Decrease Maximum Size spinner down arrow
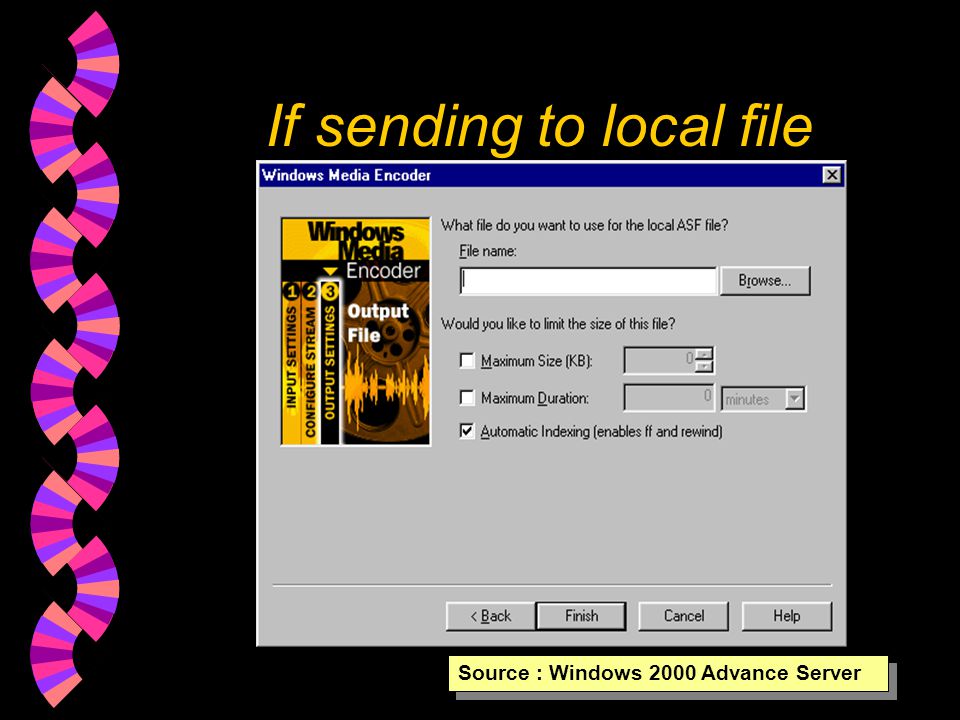Screen dimensions: 960x720 (704, 366)
